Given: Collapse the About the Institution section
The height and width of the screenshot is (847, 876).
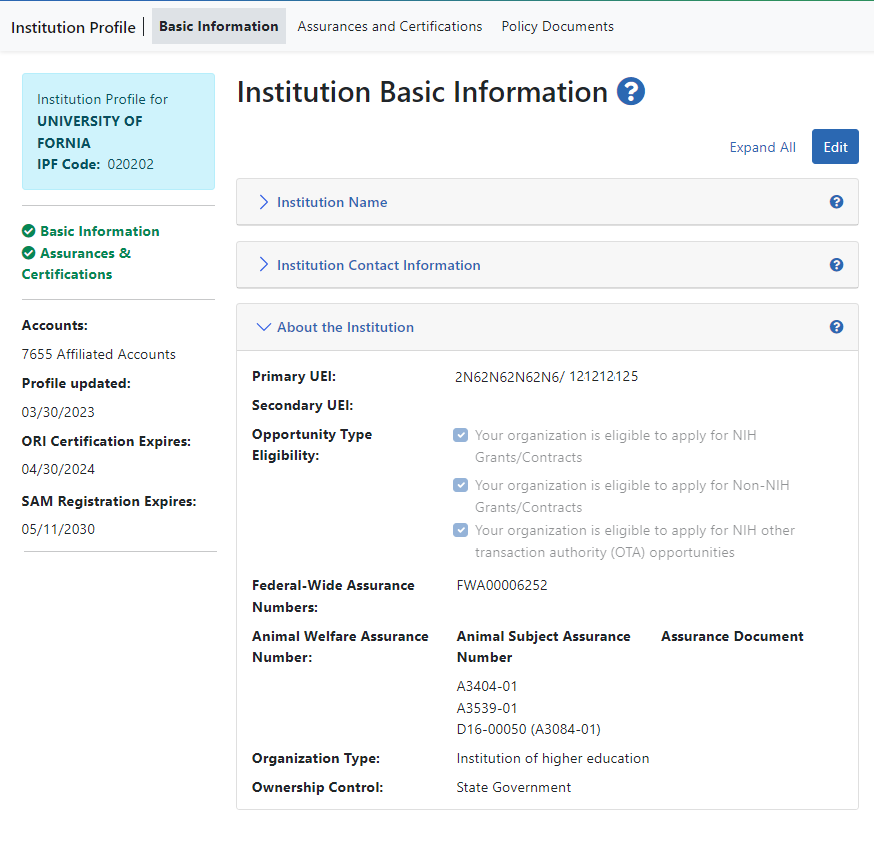Looking at the screenshot, I should pyautogui.click(x=344, y=327).
